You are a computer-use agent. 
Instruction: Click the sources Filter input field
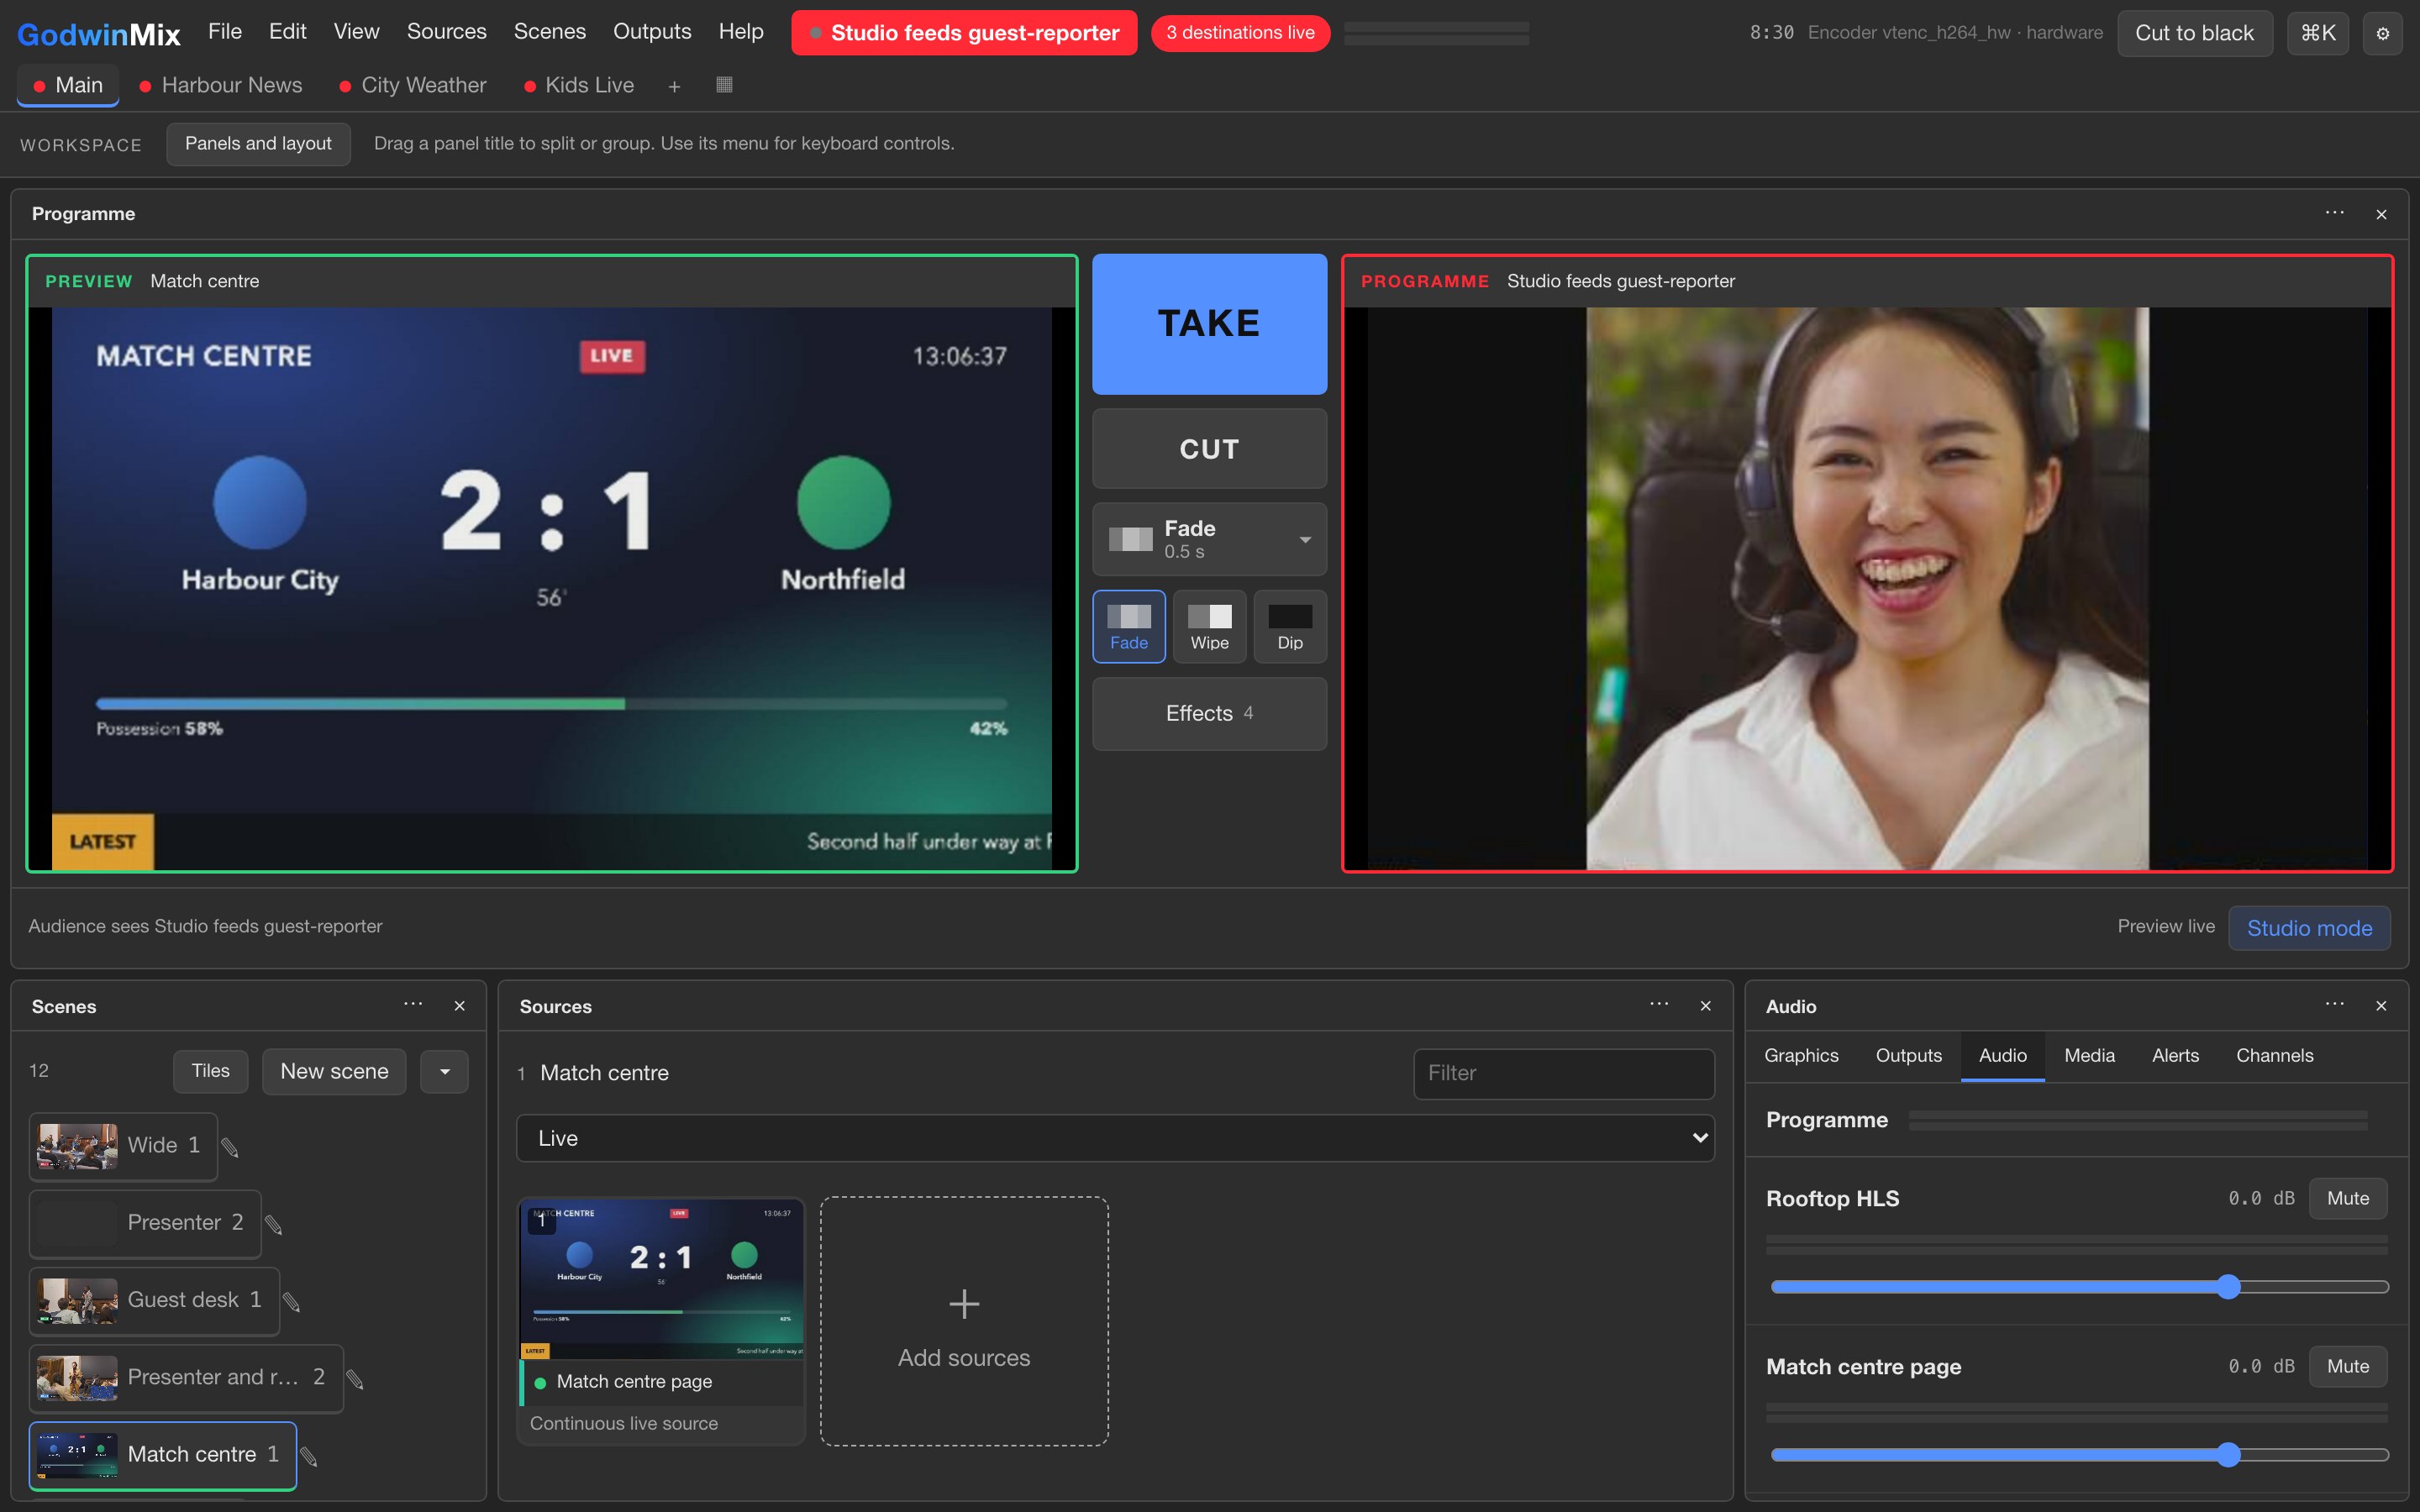pyautogui.click(x=1563, y=1073)
